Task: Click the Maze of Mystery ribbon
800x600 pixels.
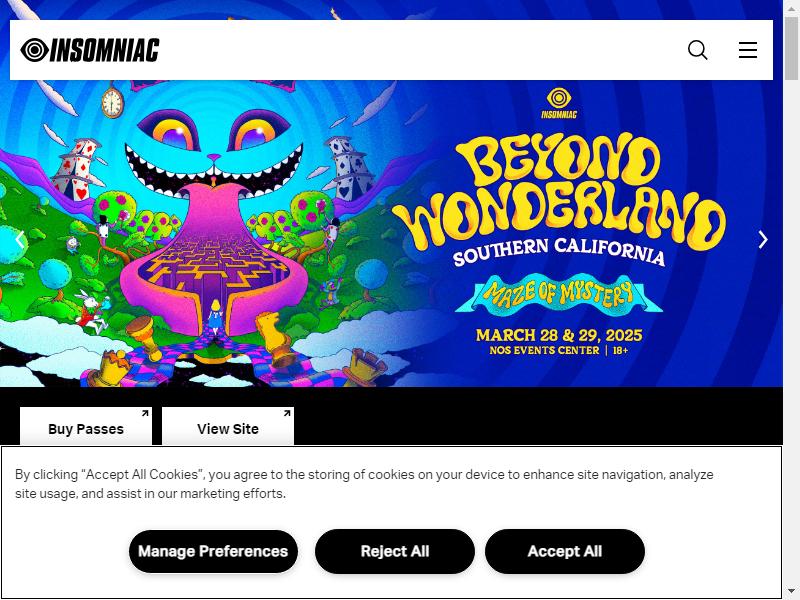Action: click(x=559, y=294)
